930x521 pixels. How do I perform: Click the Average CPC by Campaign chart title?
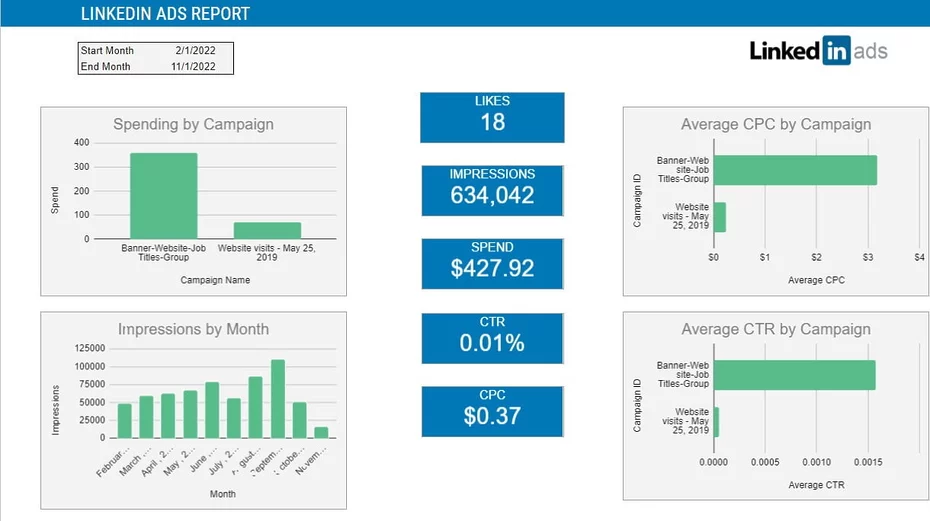pos(776,124)
